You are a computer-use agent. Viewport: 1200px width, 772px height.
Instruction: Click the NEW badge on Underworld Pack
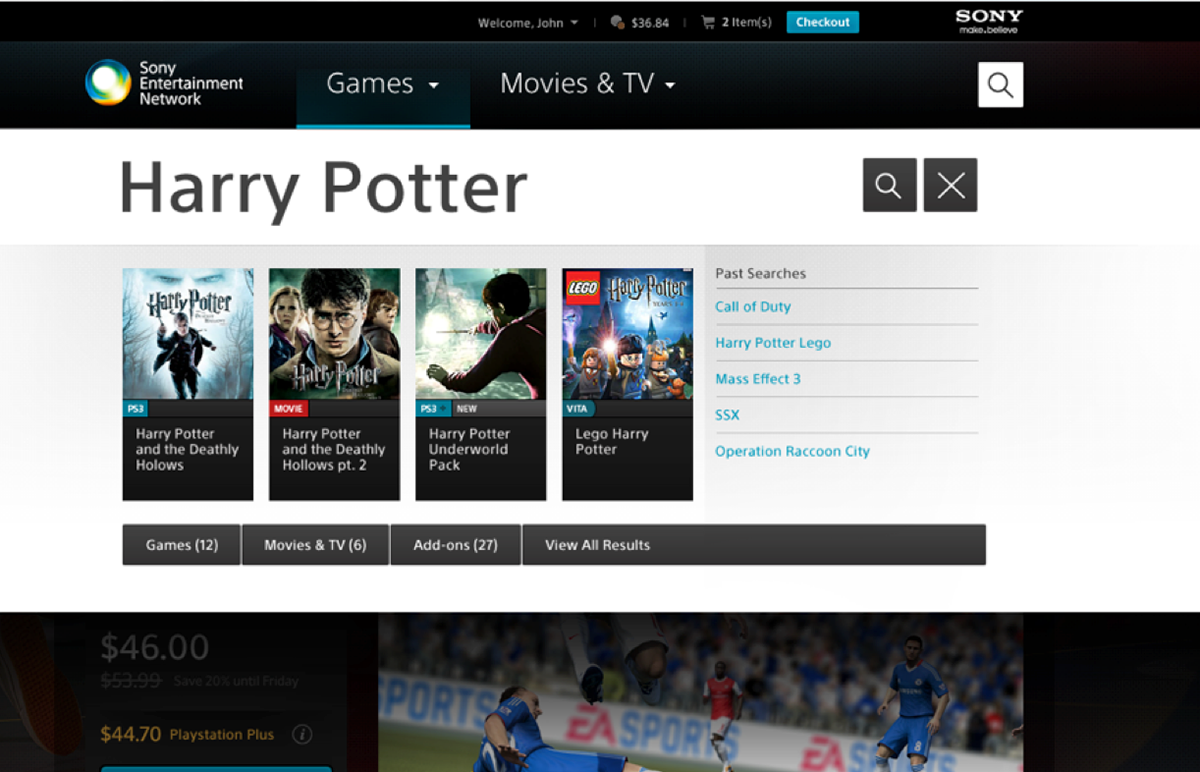click(x=467, y=408)
